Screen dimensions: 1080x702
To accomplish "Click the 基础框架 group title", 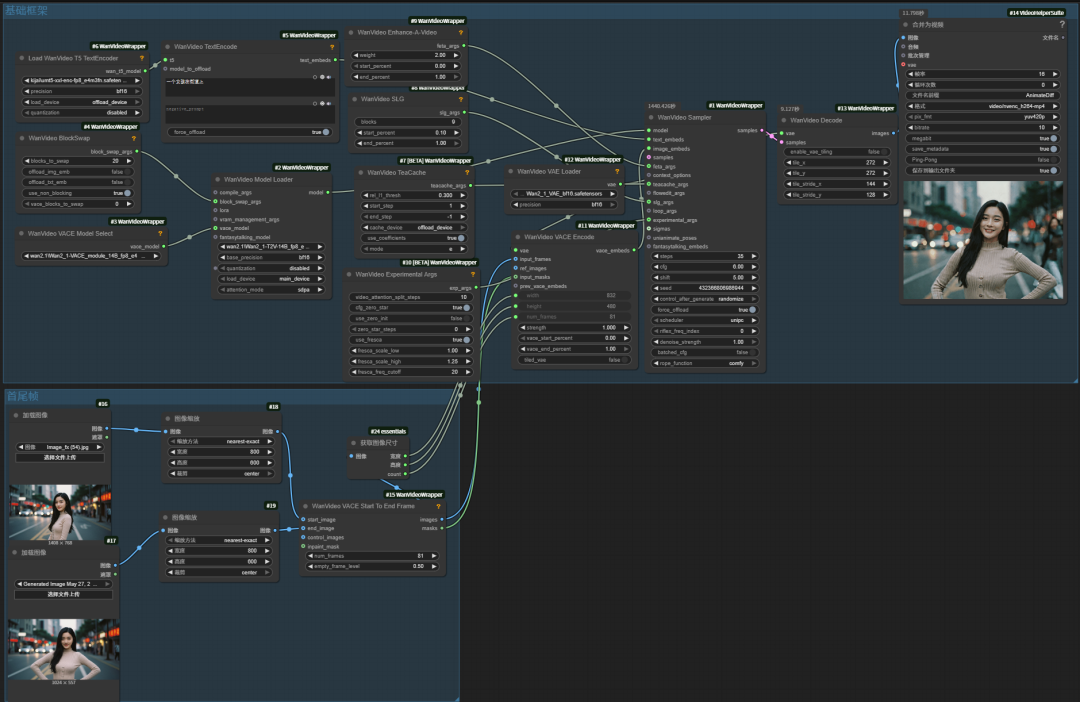I will (28, 9).
